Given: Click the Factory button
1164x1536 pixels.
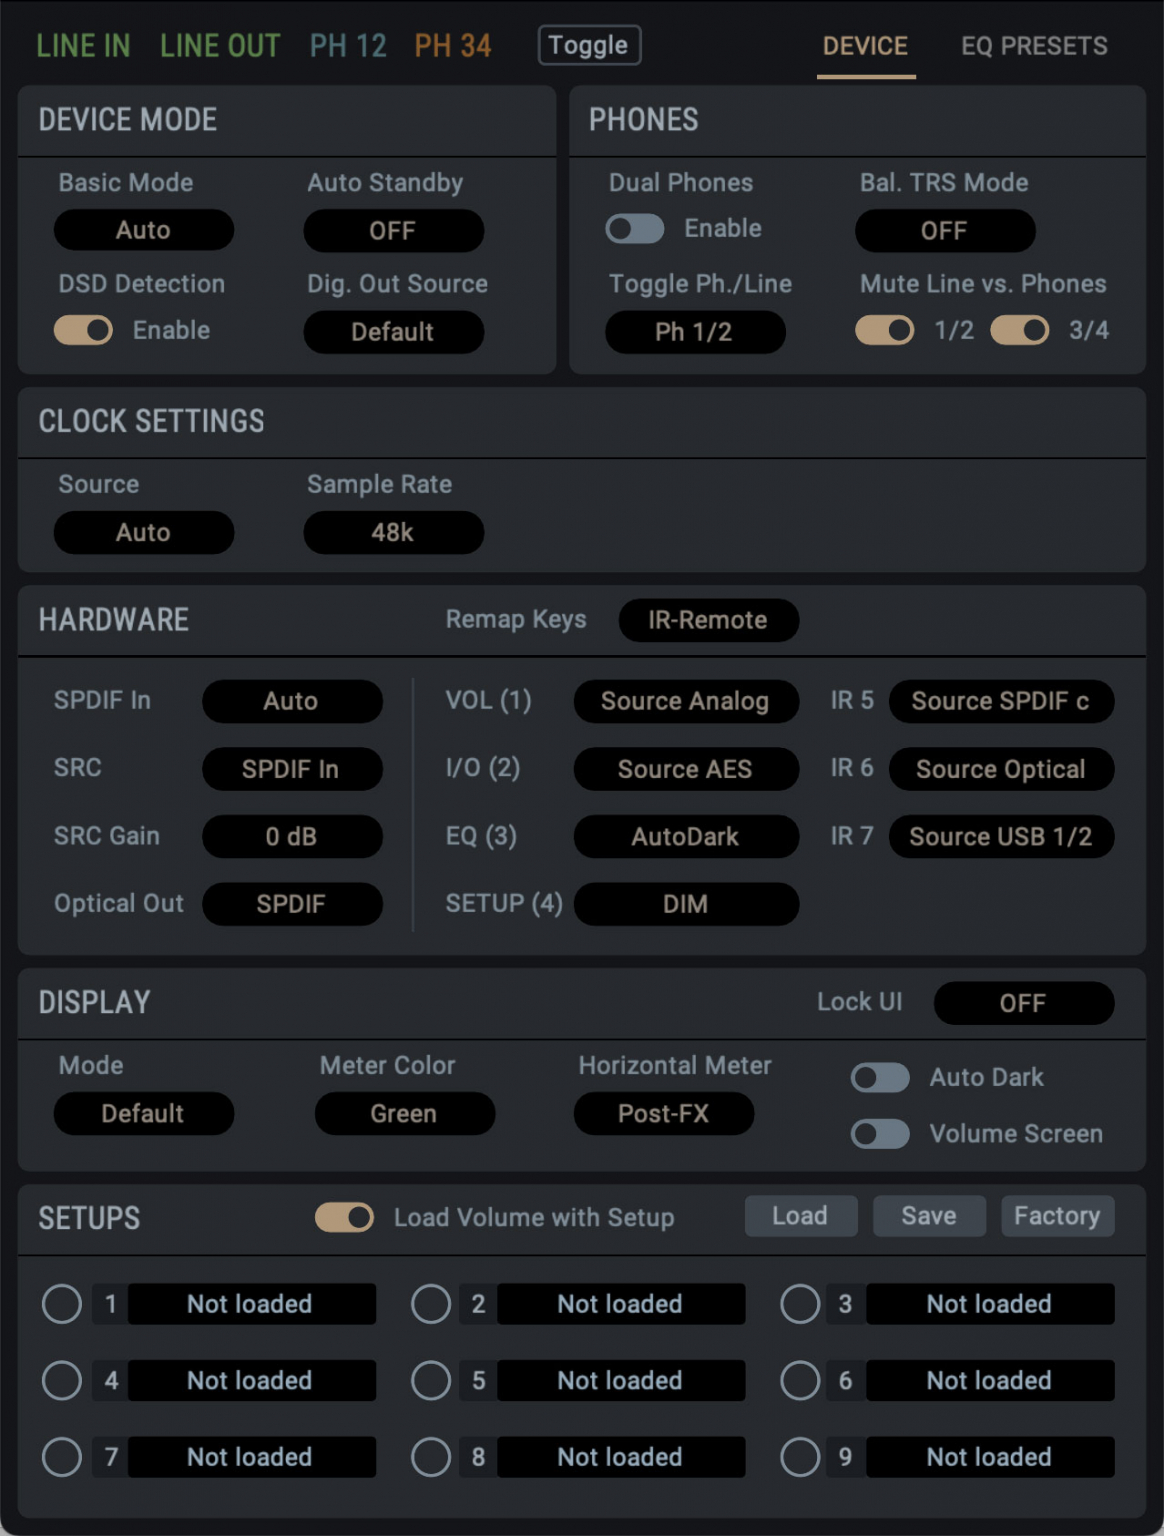Looking at the screenshot, I should [1057, 1216].
